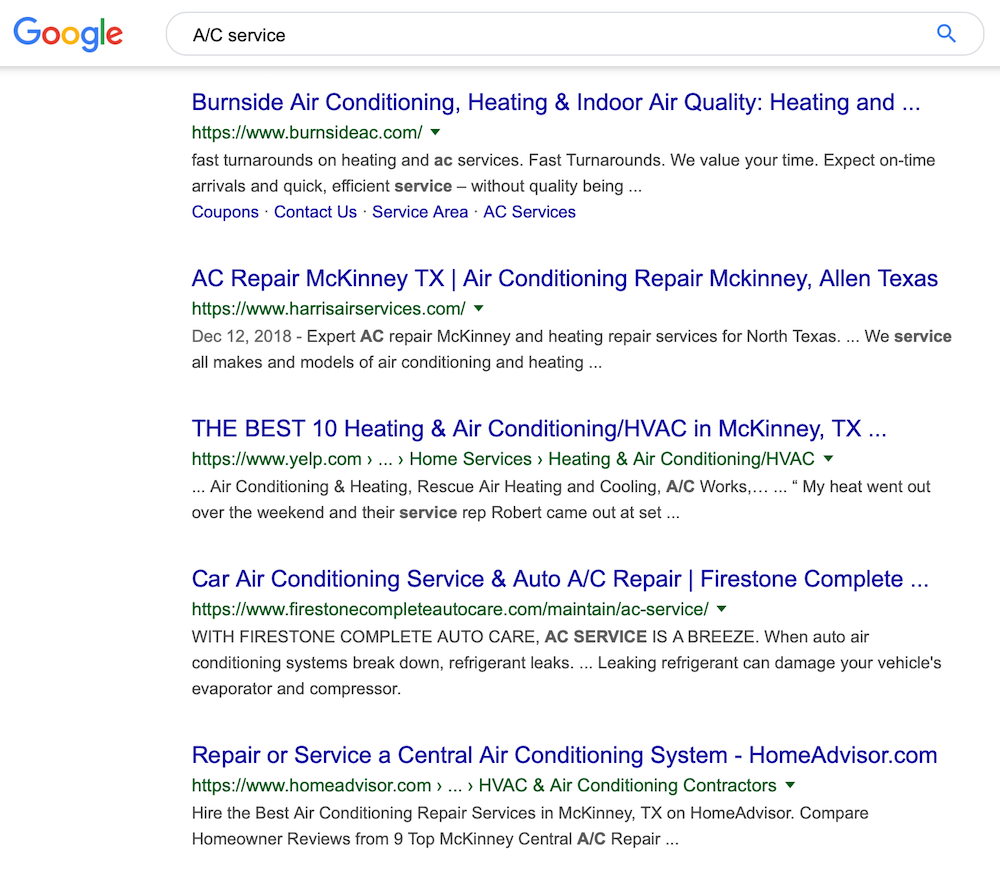Image resolution: width=1000 pixels, height=877 pixels.
Task: Open the AC Repair McKinney TX result title
Action: pos(564,279)
